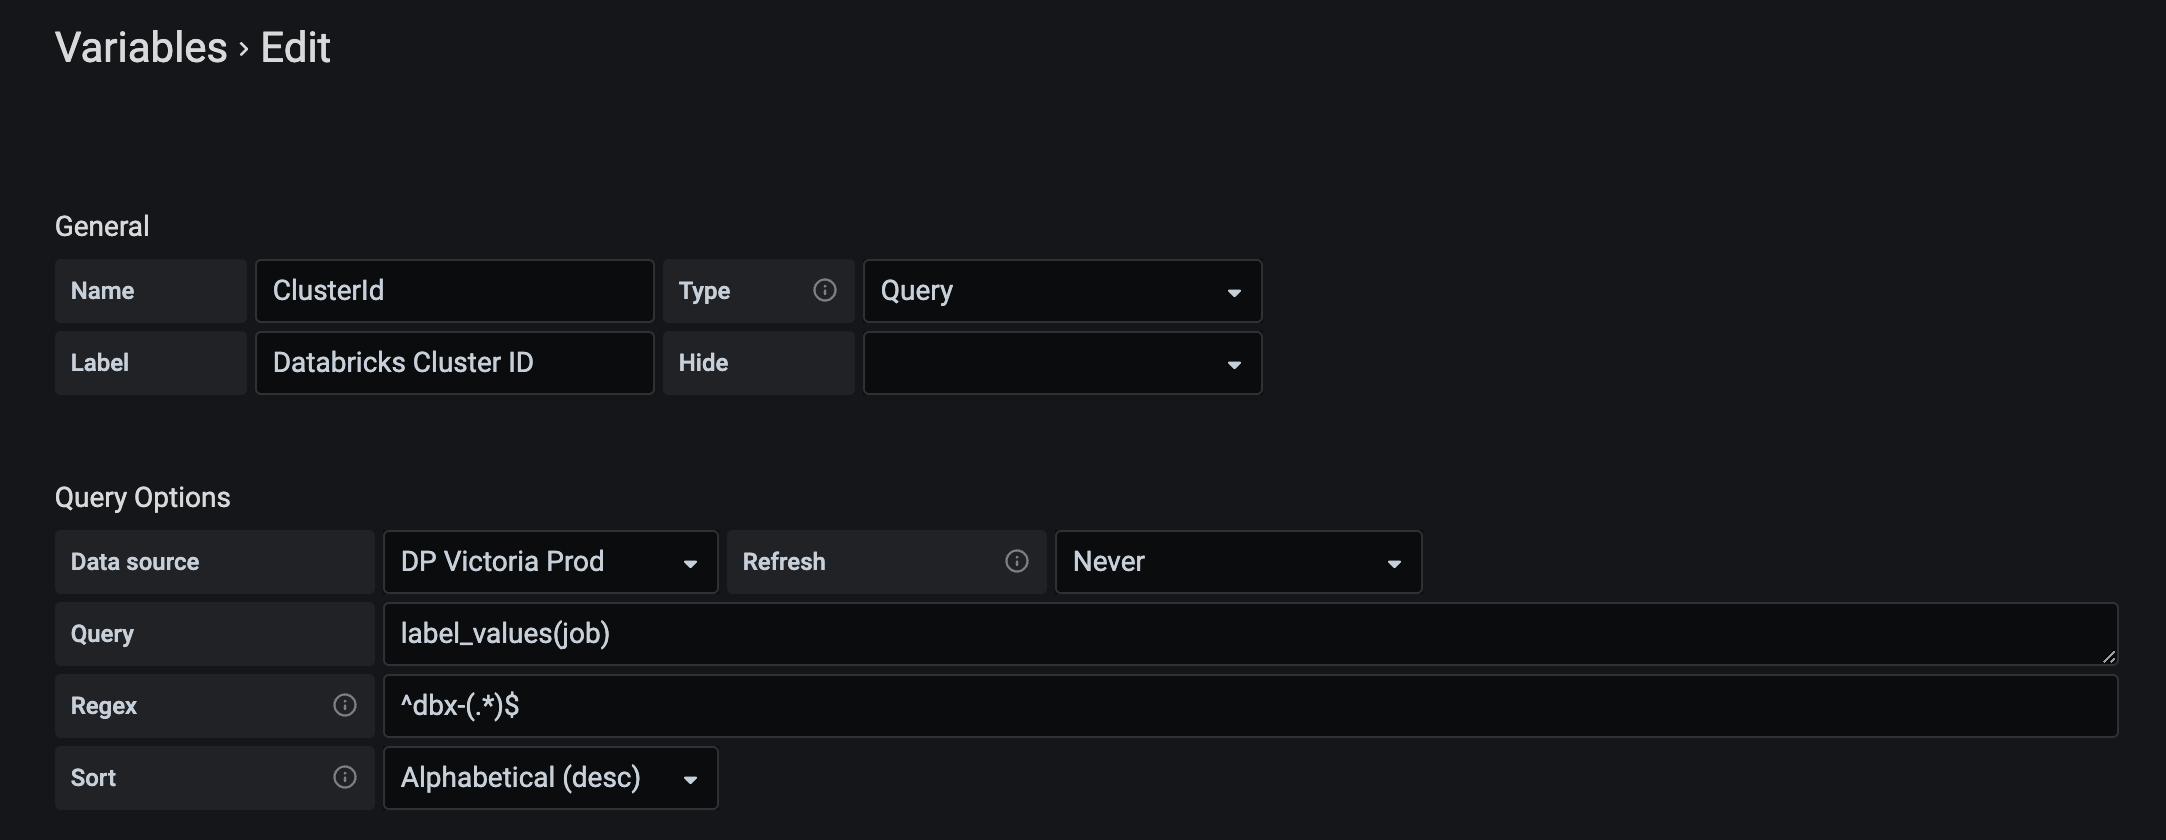Click the Type label text
Image resolution: width=2166 pixels, height=840 pixels.
704,291
